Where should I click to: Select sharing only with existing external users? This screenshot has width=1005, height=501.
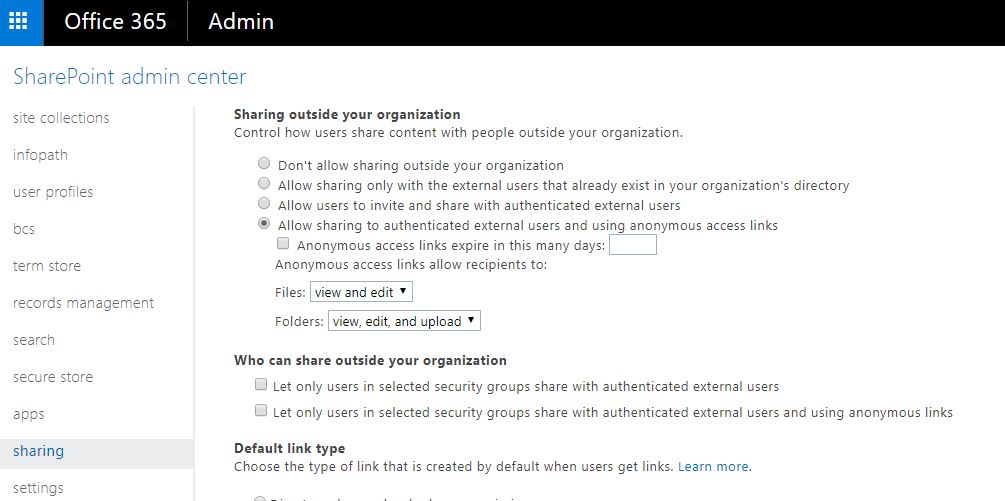pyautogui.click(x=264, y=184)
